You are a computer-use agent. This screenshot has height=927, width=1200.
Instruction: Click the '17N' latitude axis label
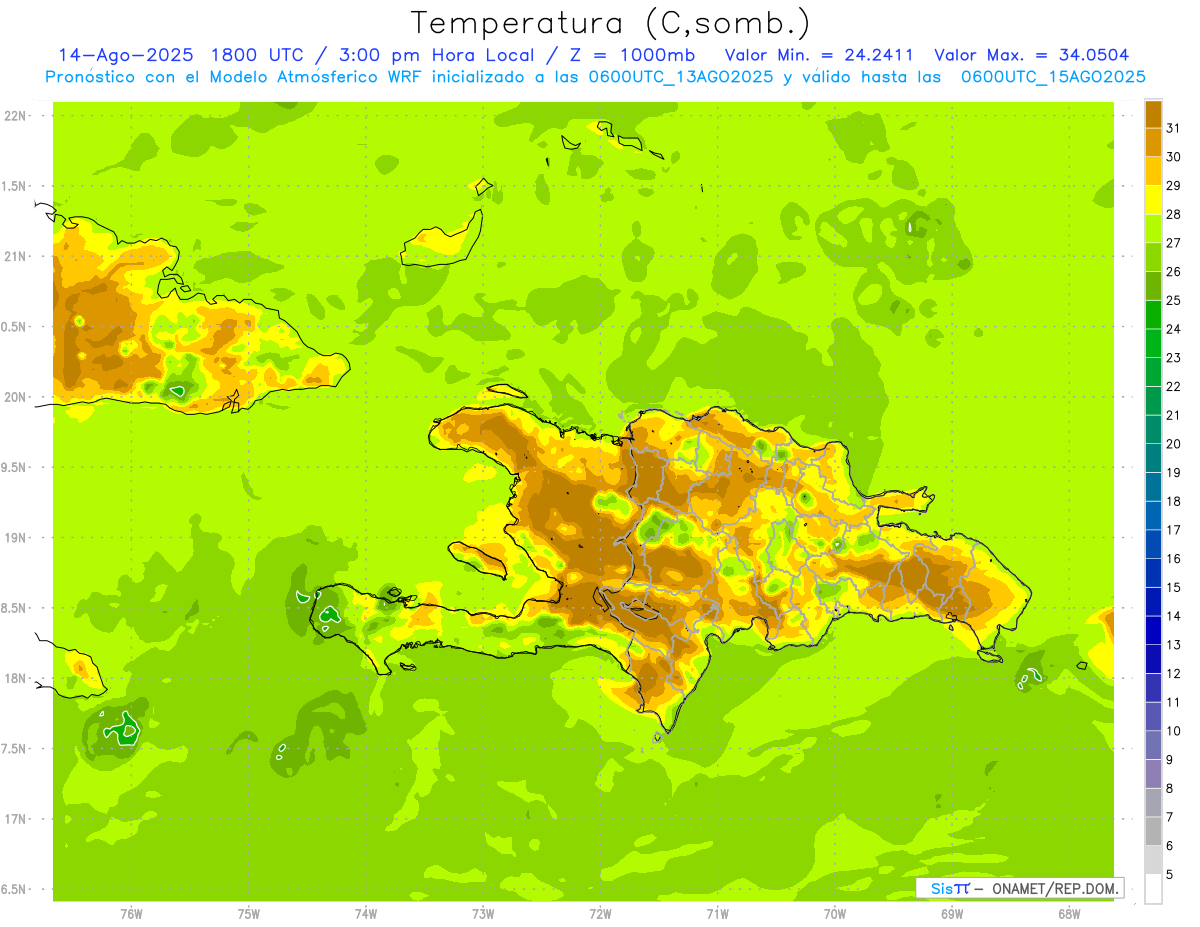tap(16, 819)
